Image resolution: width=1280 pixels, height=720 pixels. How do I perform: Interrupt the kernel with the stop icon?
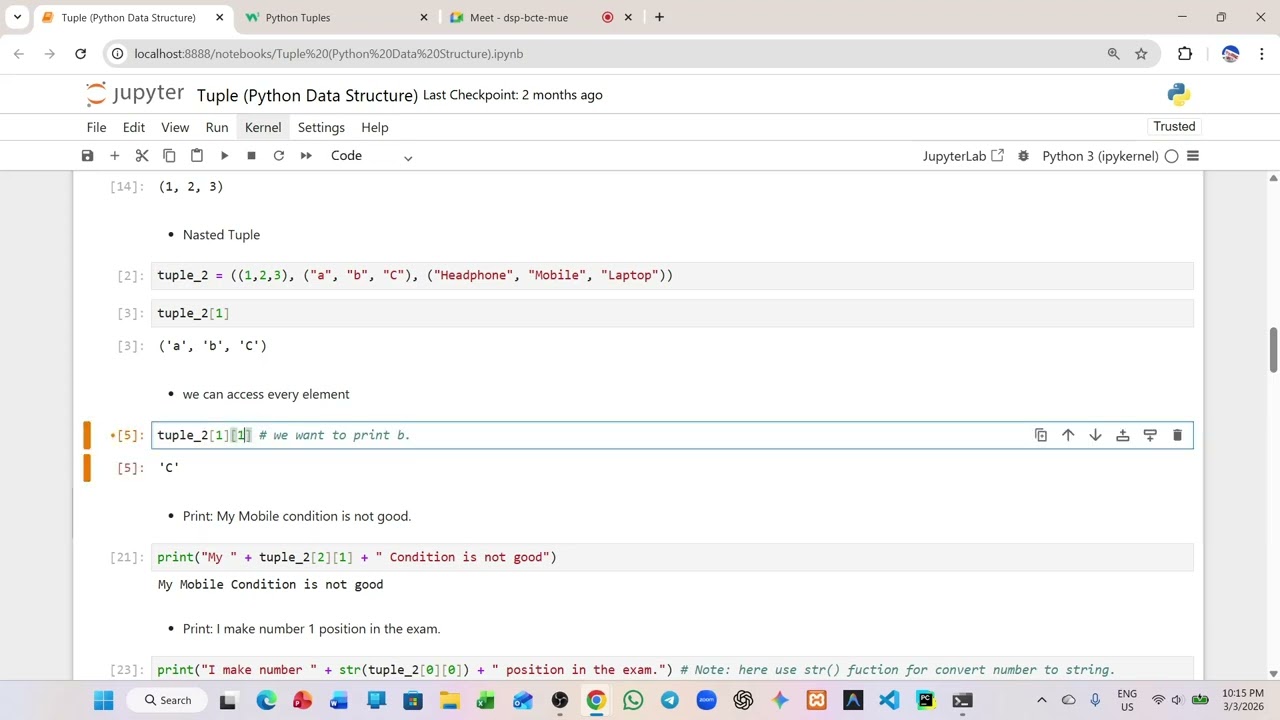pyautogui.click(x=251, y=156)
